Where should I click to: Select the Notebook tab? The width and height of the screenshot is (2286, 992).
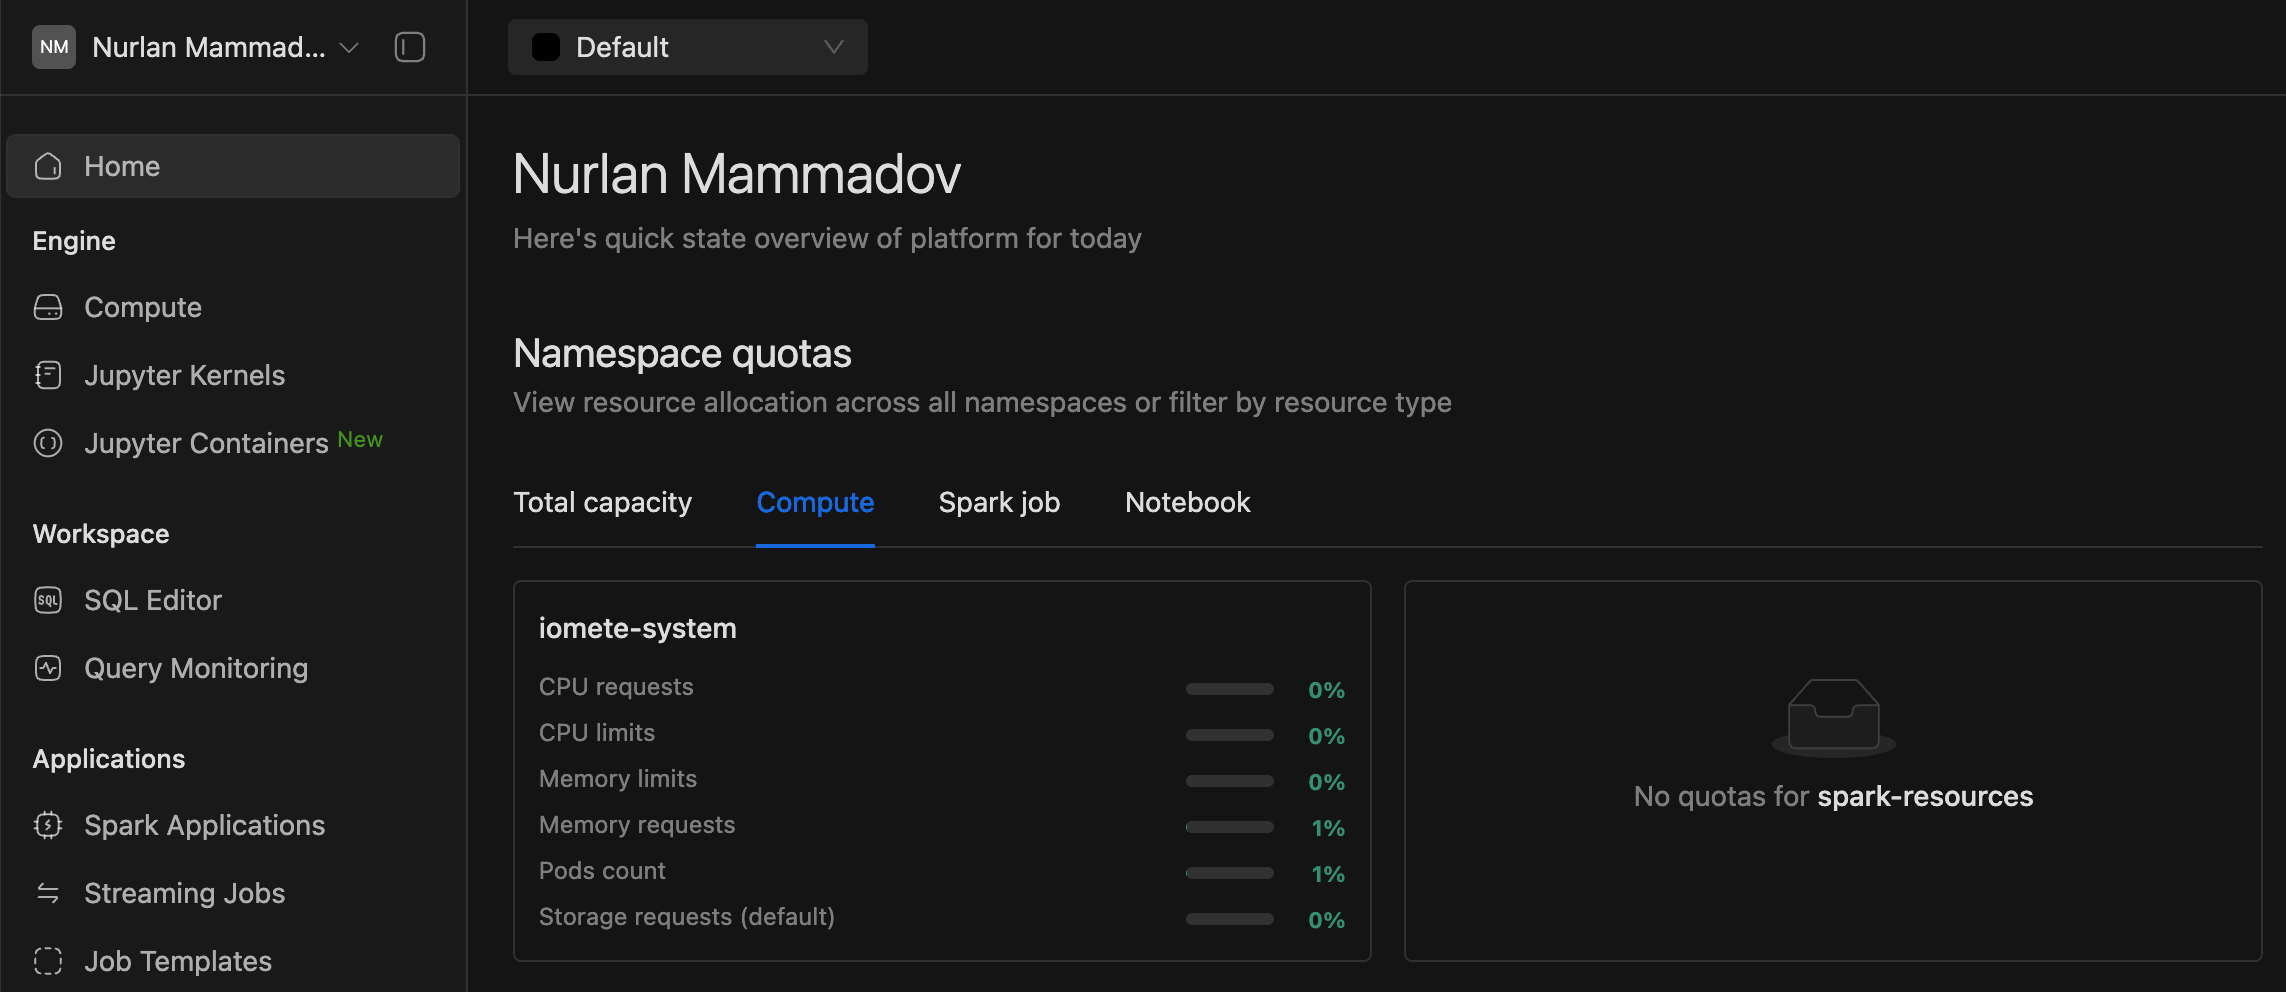(1187, 502)
